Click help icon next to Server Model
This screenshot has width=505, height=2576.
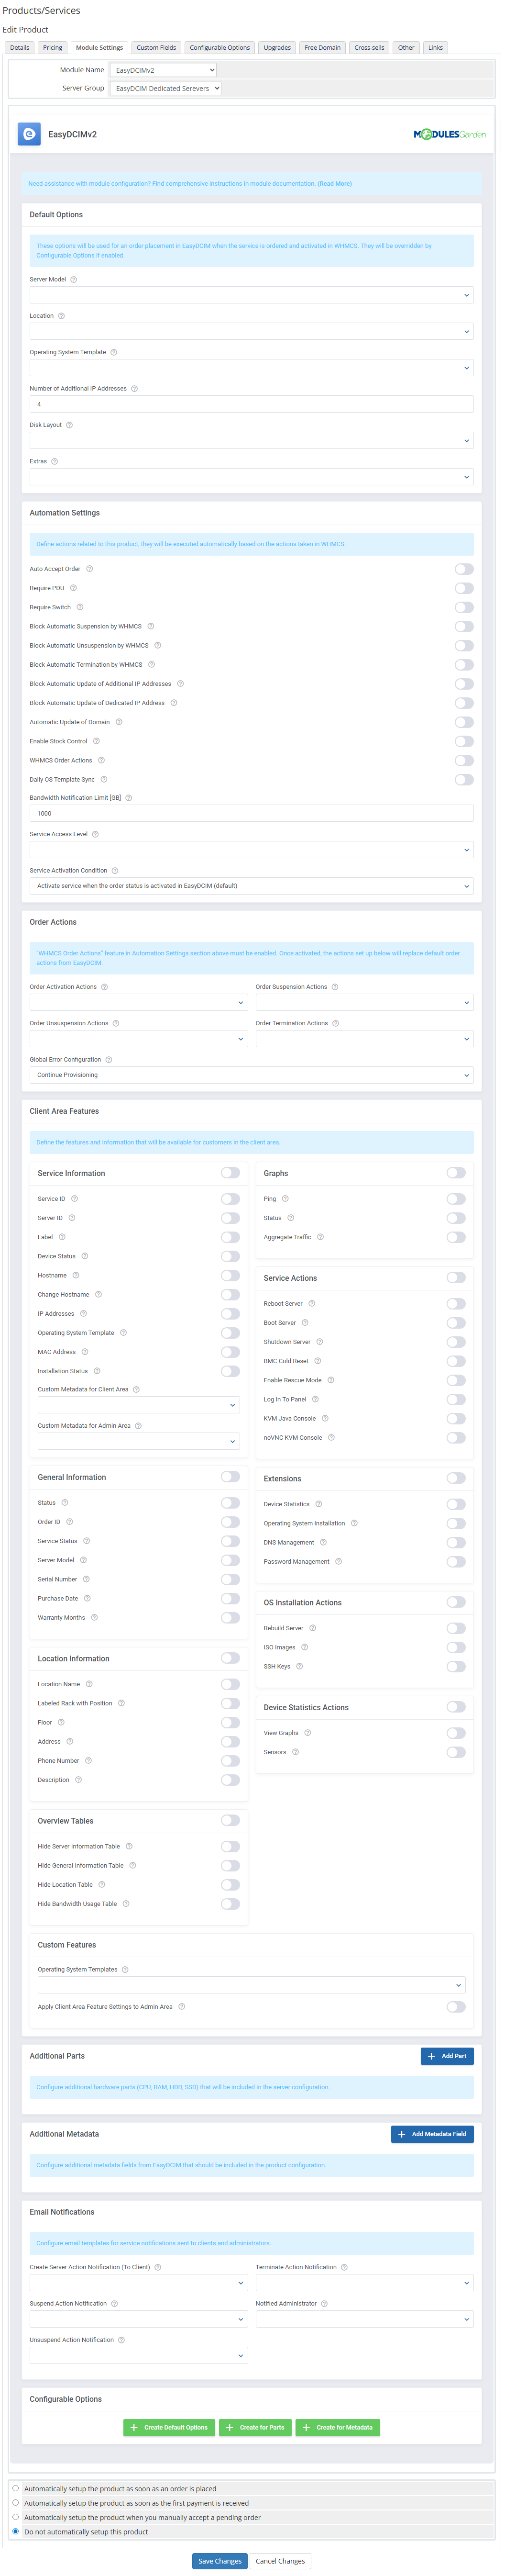[x=74, y=279]
